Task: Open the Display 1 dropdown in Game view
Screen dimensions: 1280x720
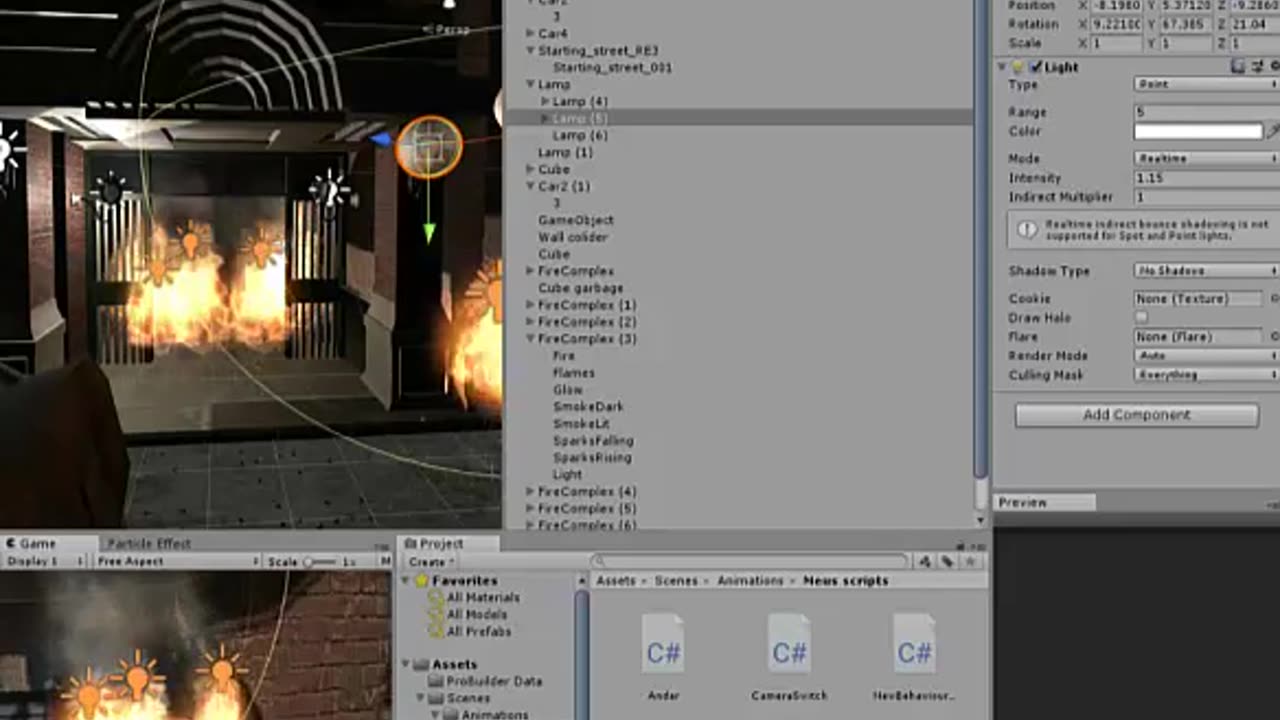Action: click(46, 562)
